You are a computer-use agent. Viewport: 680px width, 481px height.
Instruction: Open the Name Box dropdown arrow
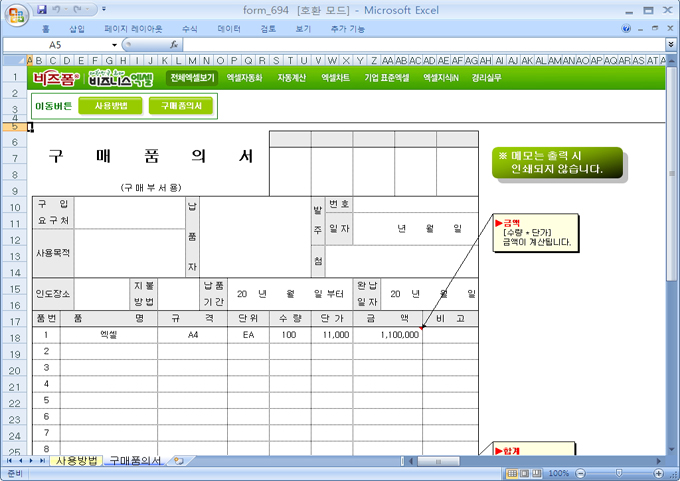click(x=114, y=45)
